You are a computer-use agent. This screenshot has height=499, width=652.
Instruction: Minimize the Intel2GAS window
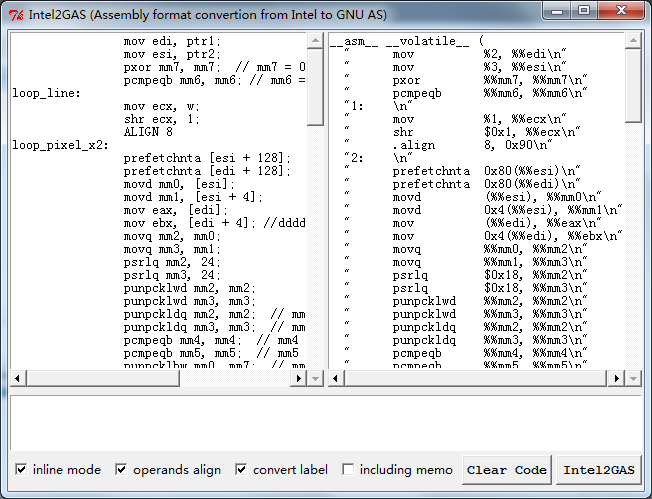(x=557, y=11)
